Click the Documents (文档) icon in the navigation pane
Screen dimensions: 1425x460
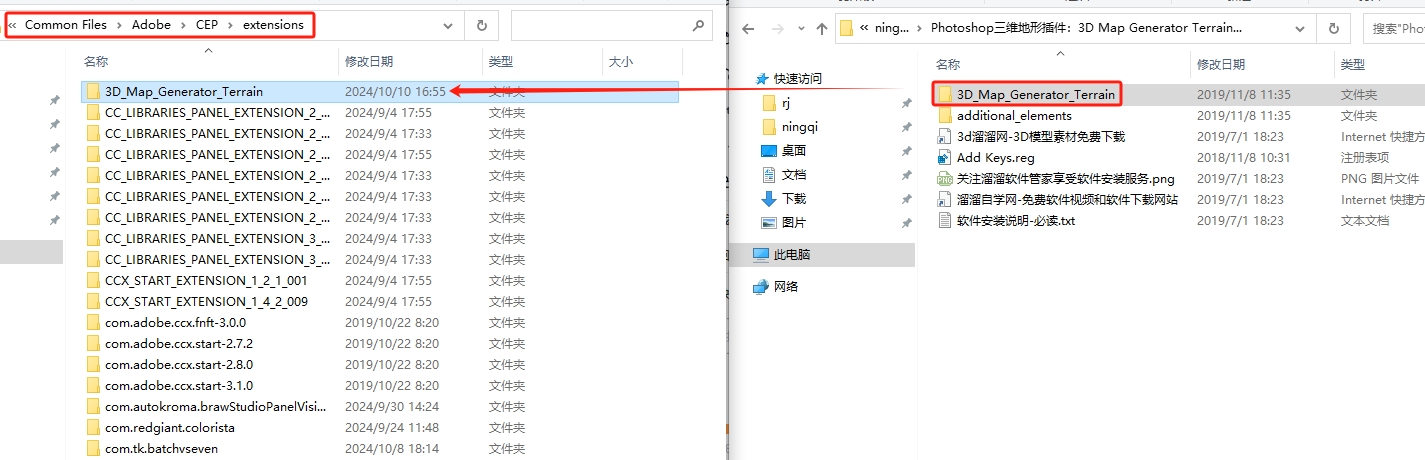(769, 174)
